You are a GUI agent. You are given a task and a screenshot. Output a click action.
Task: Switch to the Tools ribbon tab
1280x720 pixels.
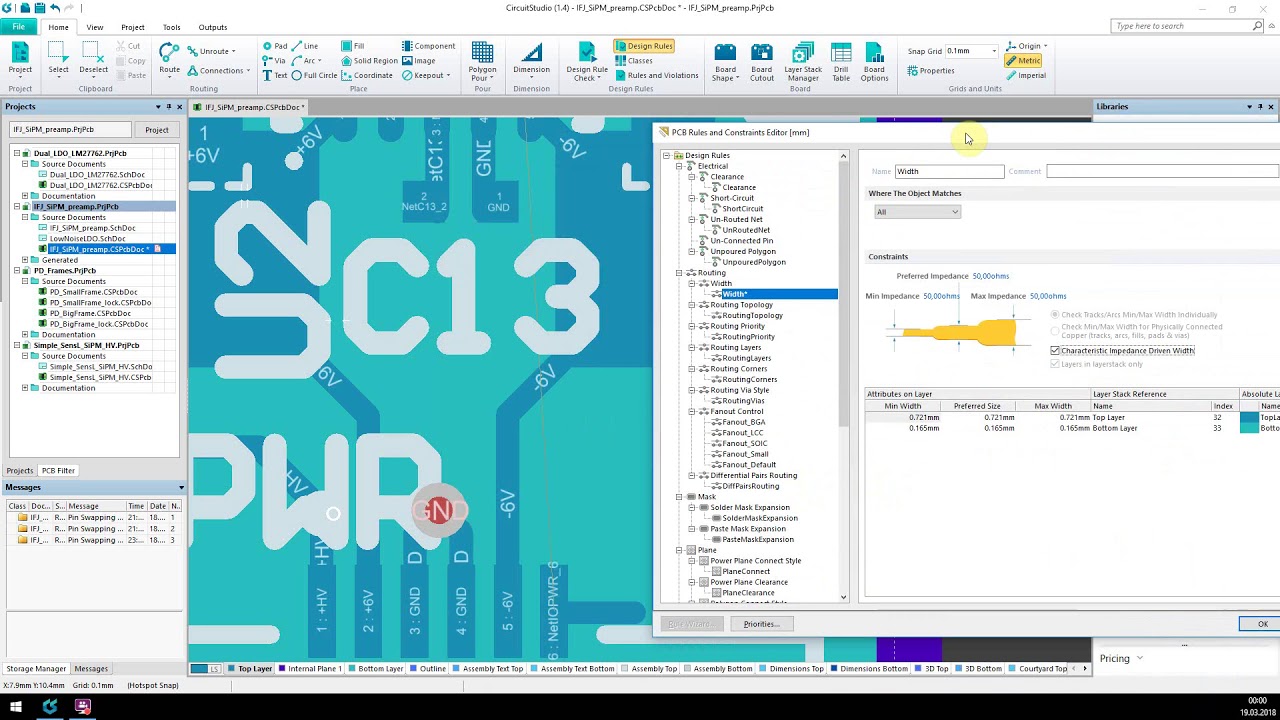[x=171, y=27]
